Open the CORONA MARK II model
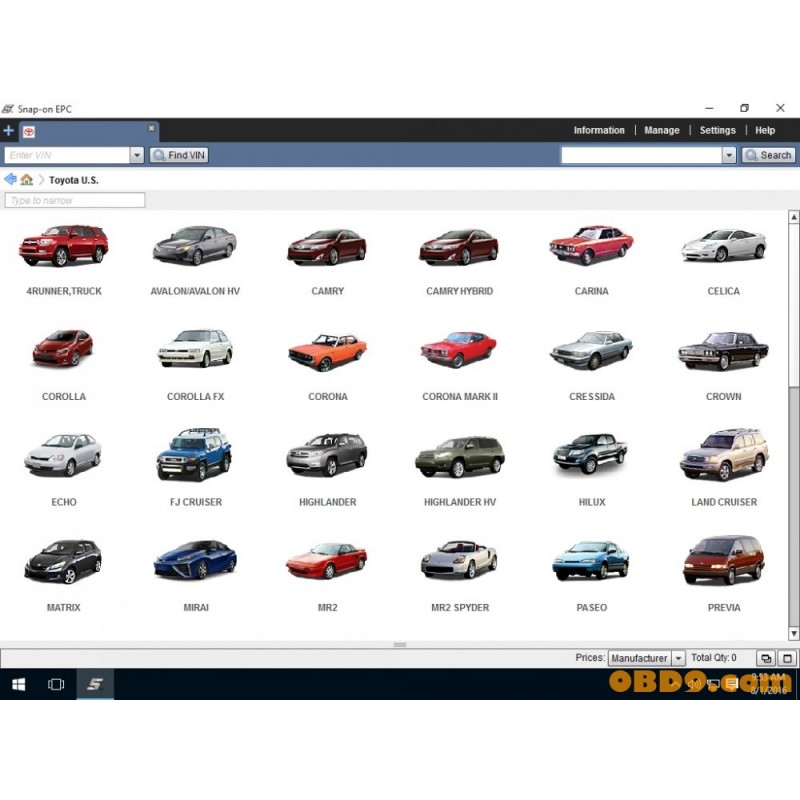Viewport: 800px width, 800px height. (x=459, y=365)
